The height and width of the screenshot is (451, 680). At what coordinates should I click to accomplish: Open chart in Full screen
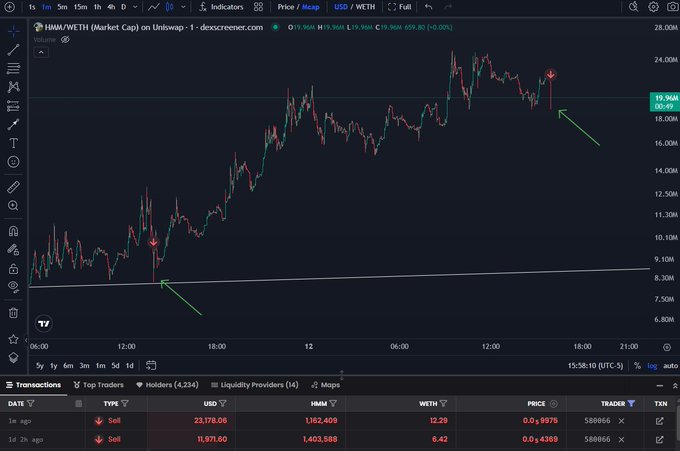click(399, 7)
